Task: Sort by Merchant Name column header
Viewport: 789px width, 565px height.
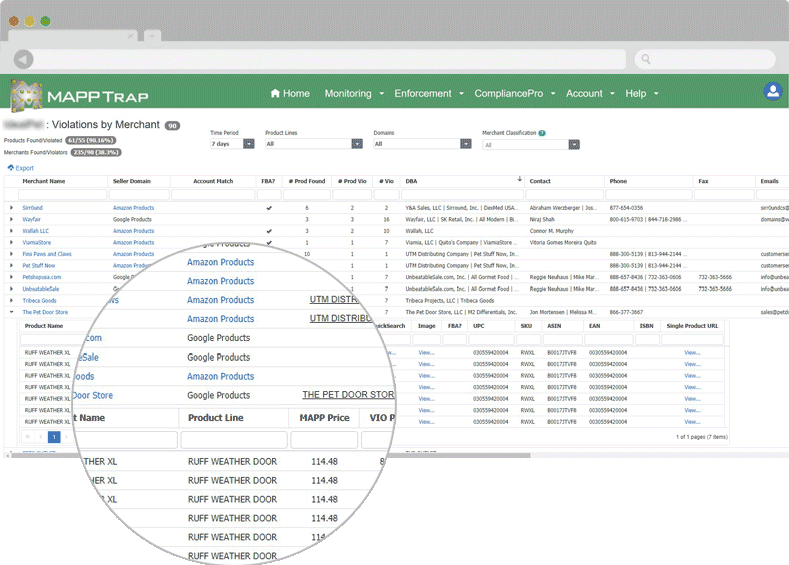Action: coord(44,181)
